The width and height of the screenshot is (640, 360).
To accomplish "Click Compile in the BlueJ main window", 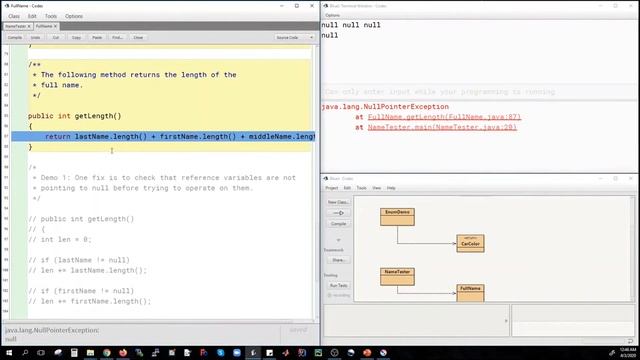I will [x=338, y=224].
